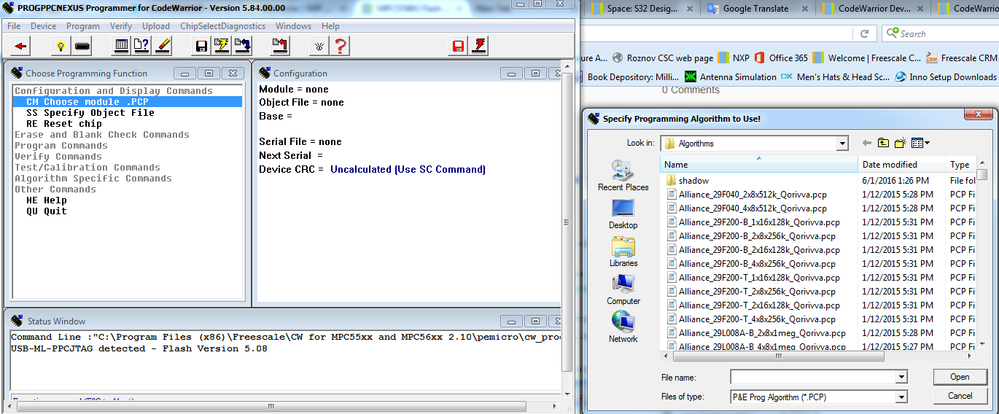The image size is (999, 414).
Task: Switch to the Google Translate browser tab
Action: tap(757, 9)
